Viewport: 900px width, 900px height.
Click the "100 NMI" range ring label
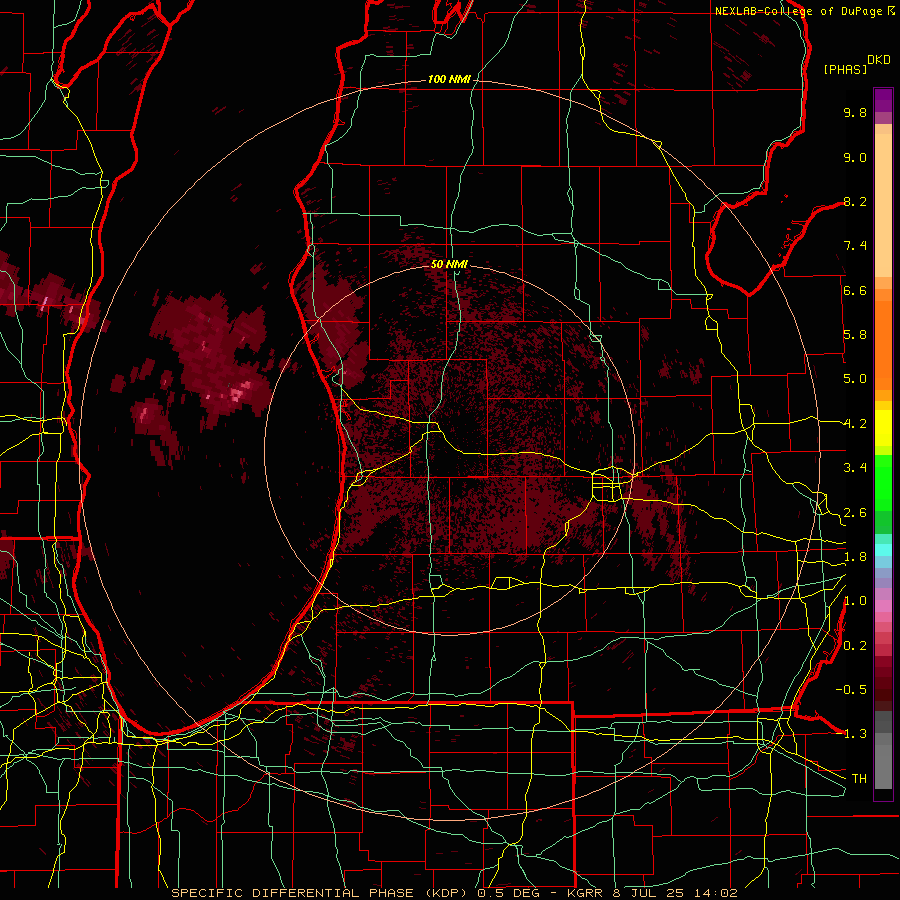coord(449,79)
